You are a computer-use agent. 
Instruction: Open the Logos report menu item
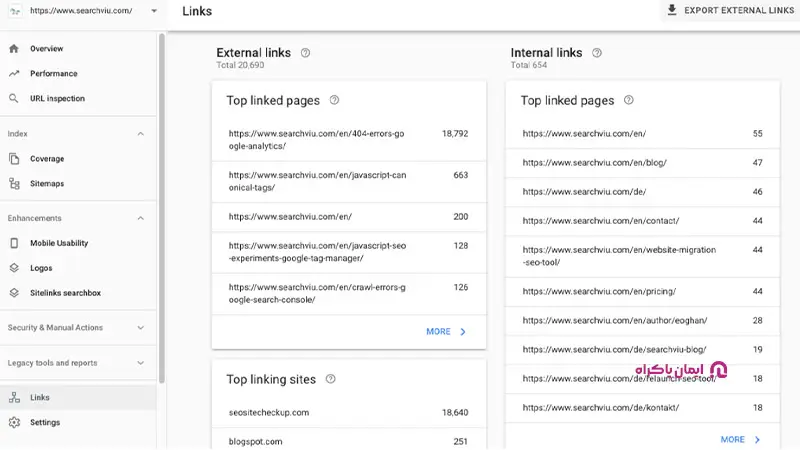pos(40,268)
